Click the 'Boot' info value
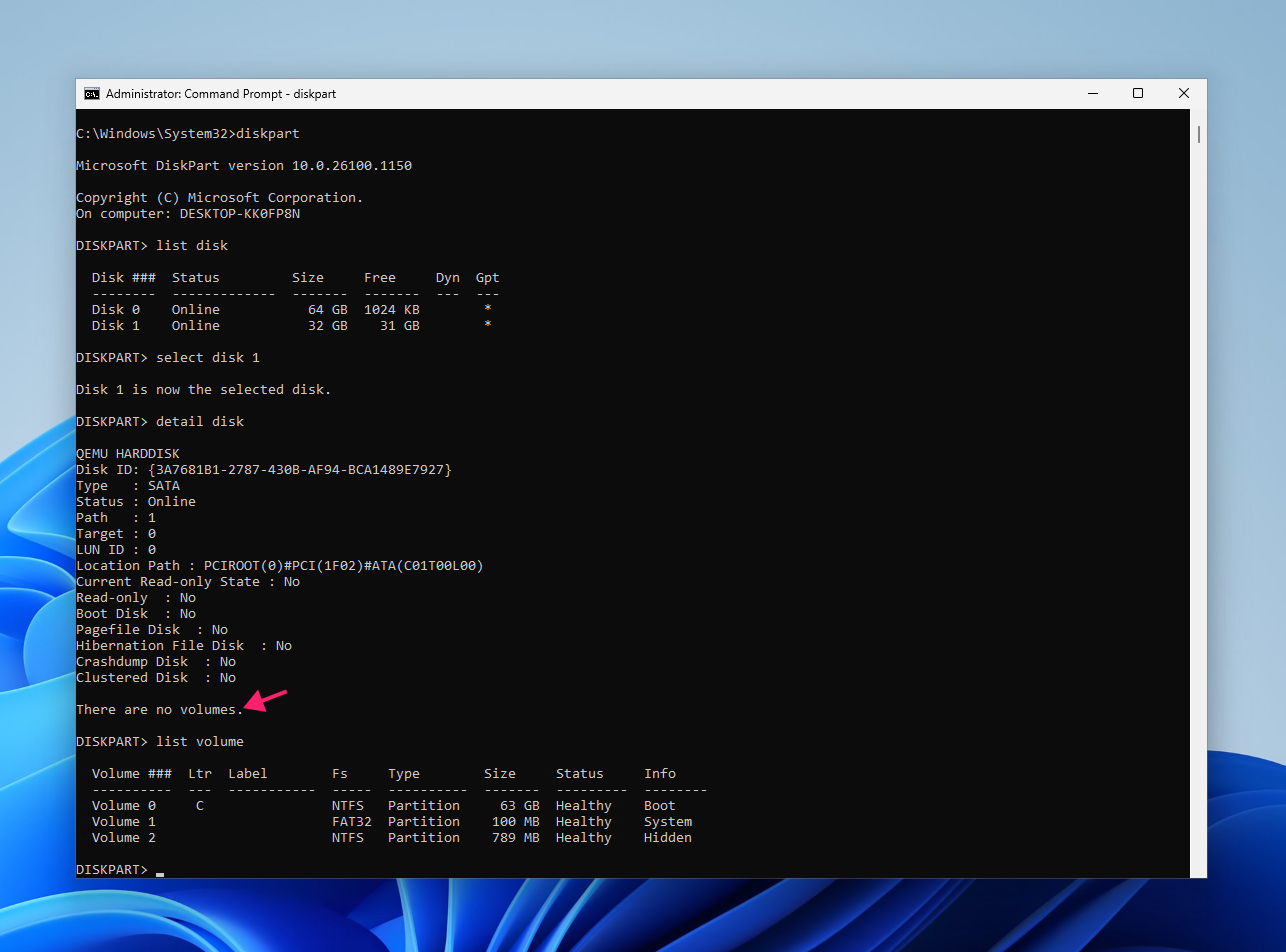The height and width of the screenshot is (952, 1286). pos(660,805)
